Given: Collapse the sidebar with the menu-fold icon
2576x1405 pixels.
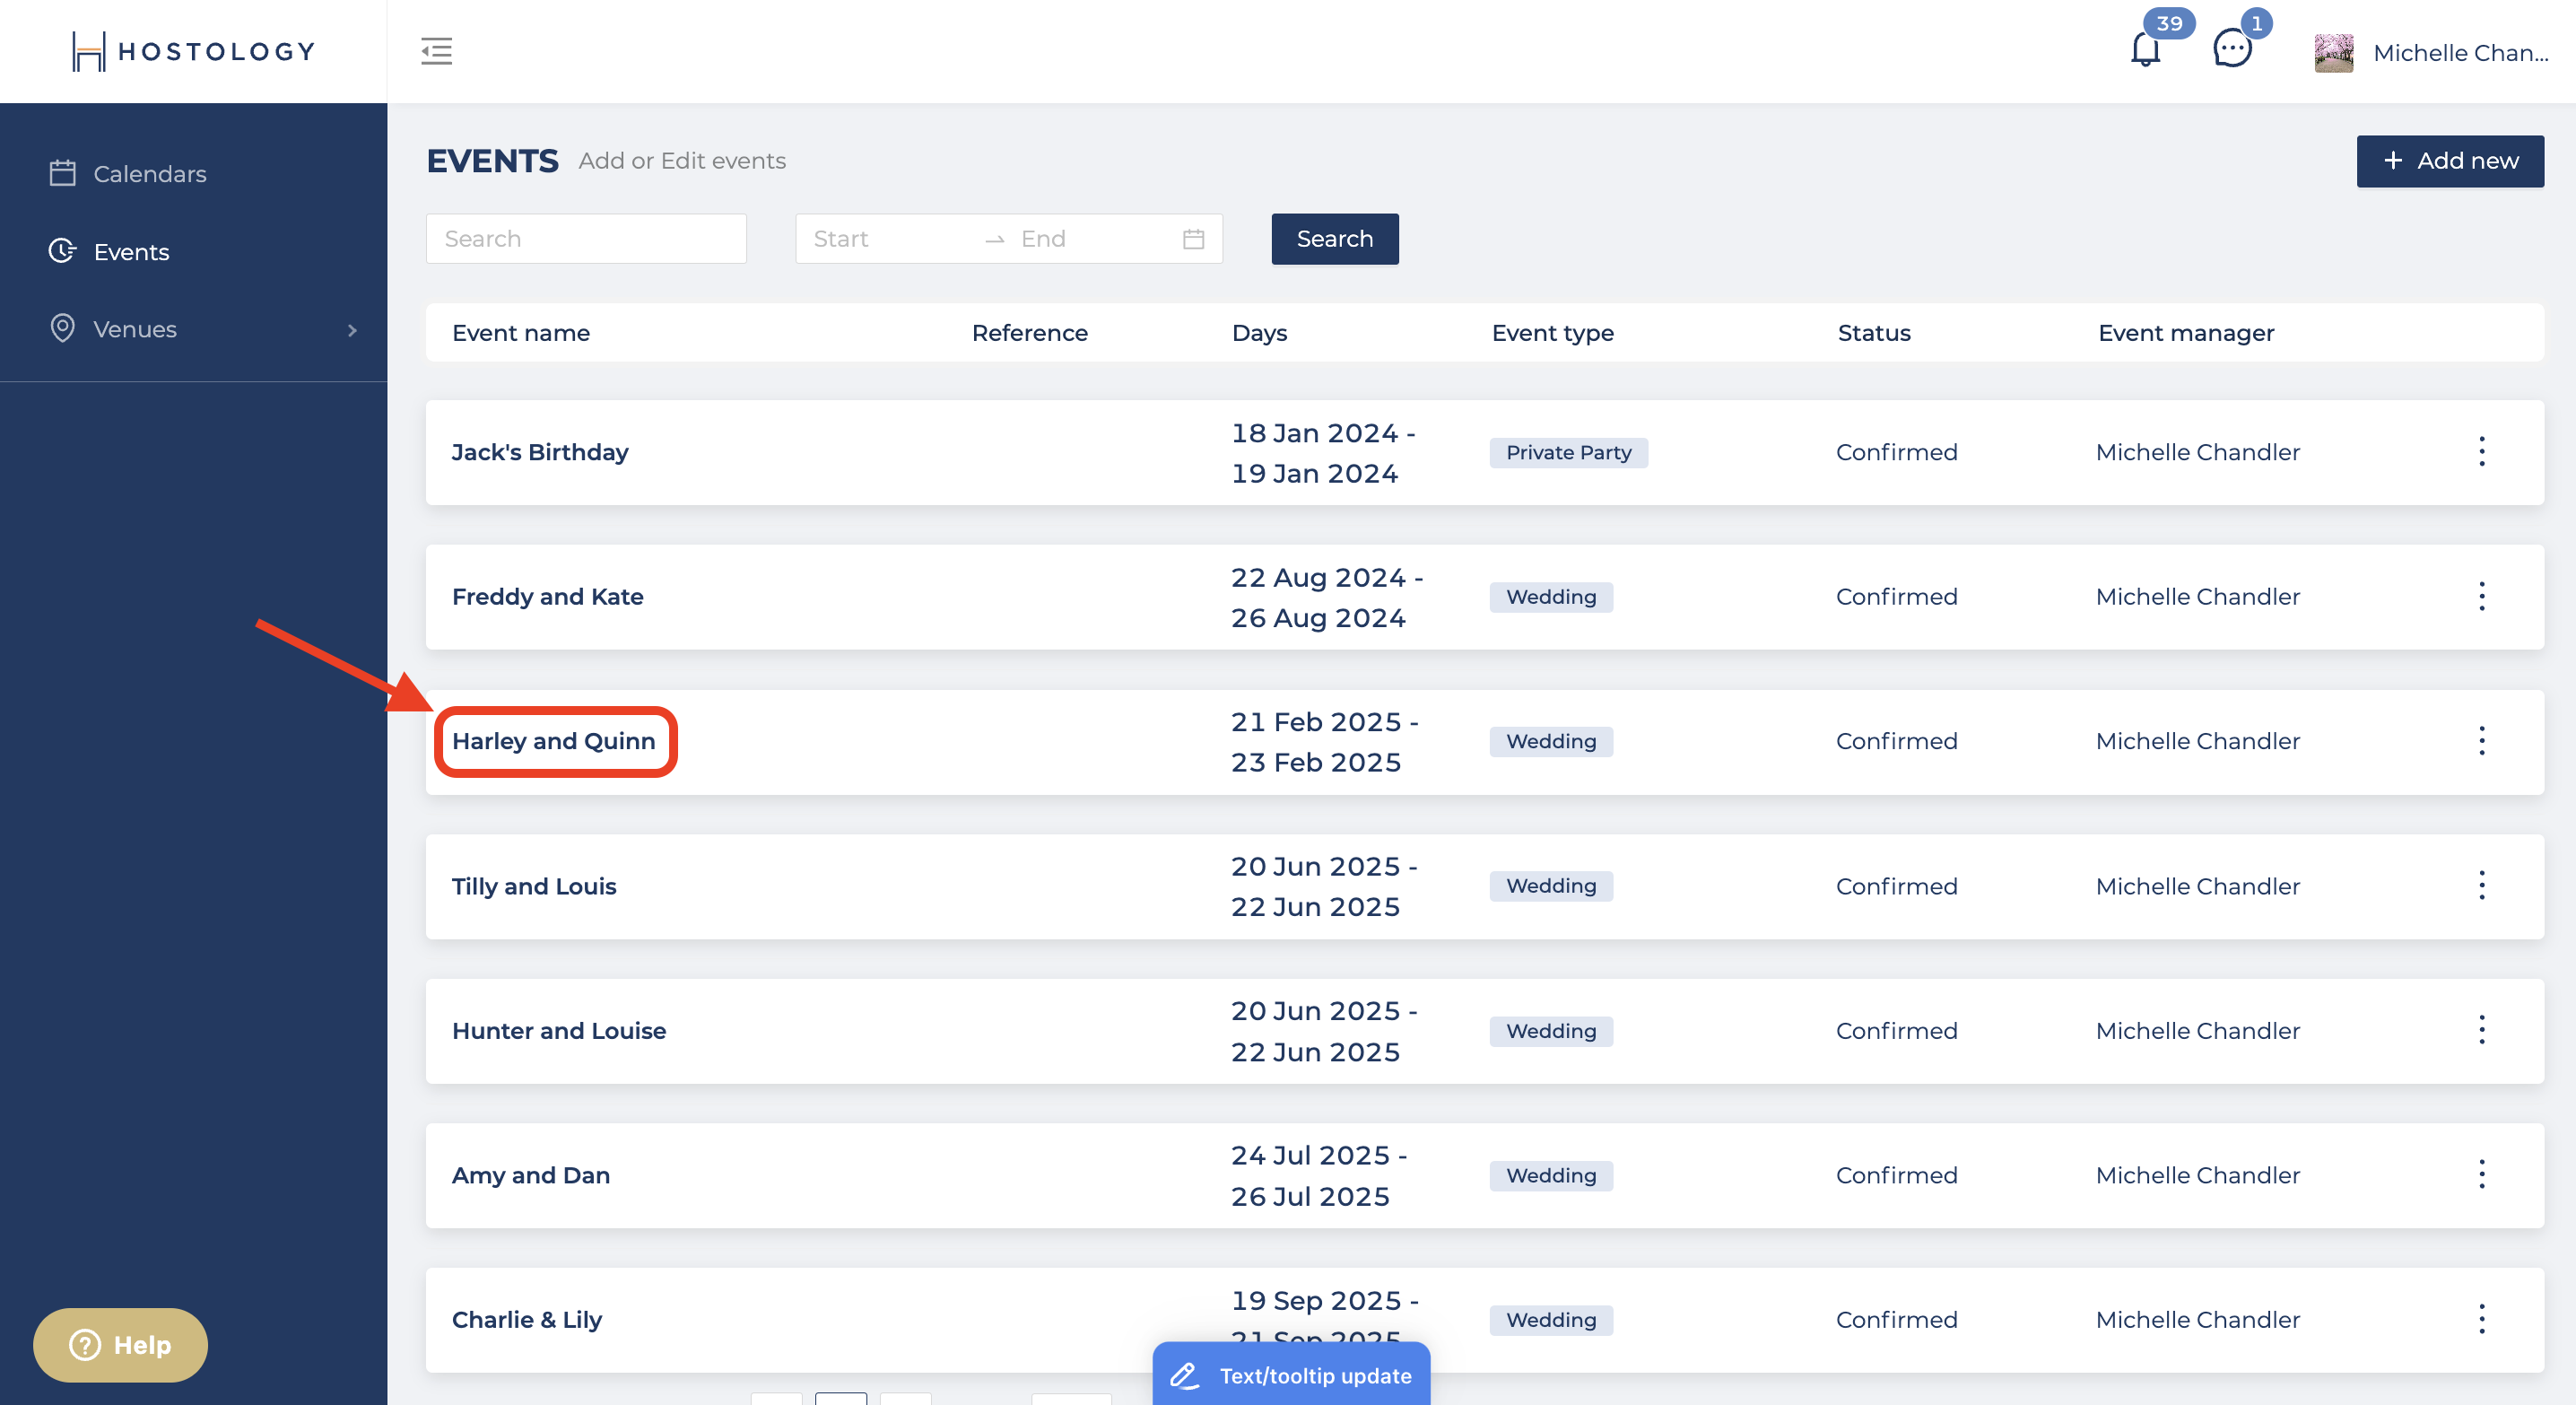Looking at the screenshot, I should pos(436,51).
